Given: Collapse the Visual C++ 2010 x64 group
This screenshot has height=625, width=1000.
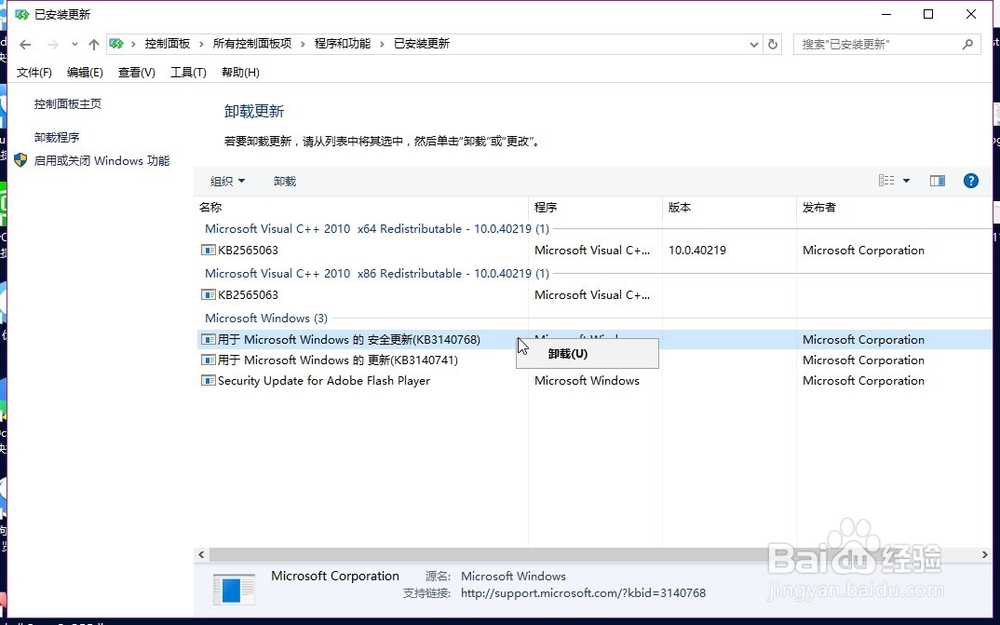Looking at the screenshot, I should [377, 229].
